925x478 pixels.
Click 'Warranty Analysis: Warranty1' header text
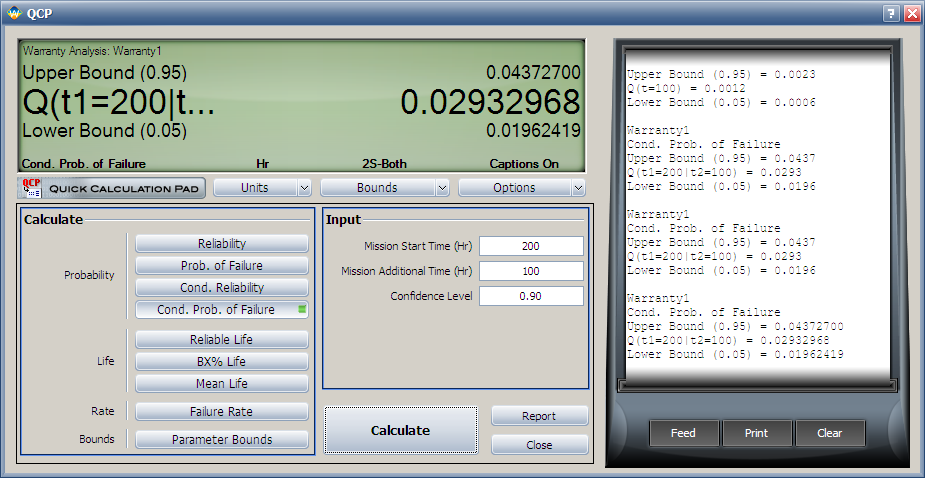coord(91,51)
